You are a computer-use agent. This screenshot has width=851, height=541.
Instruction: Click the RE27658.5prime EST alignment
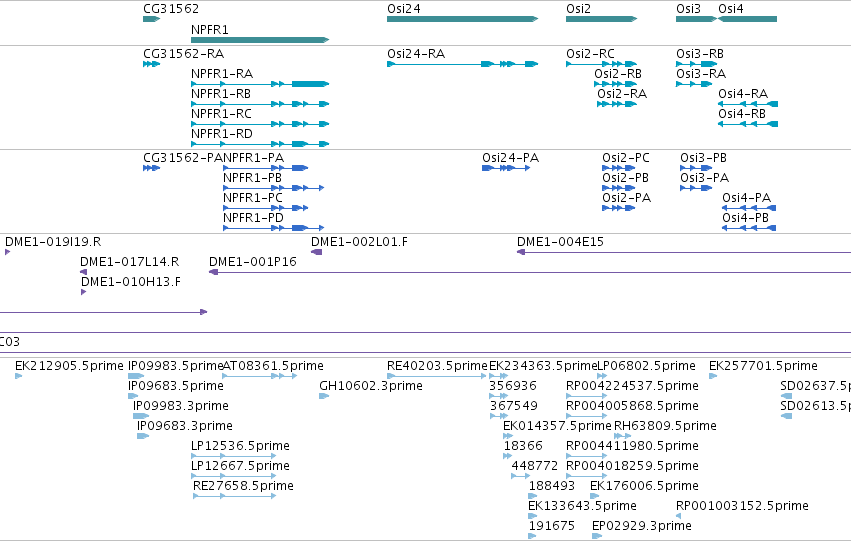pos(234,497)
